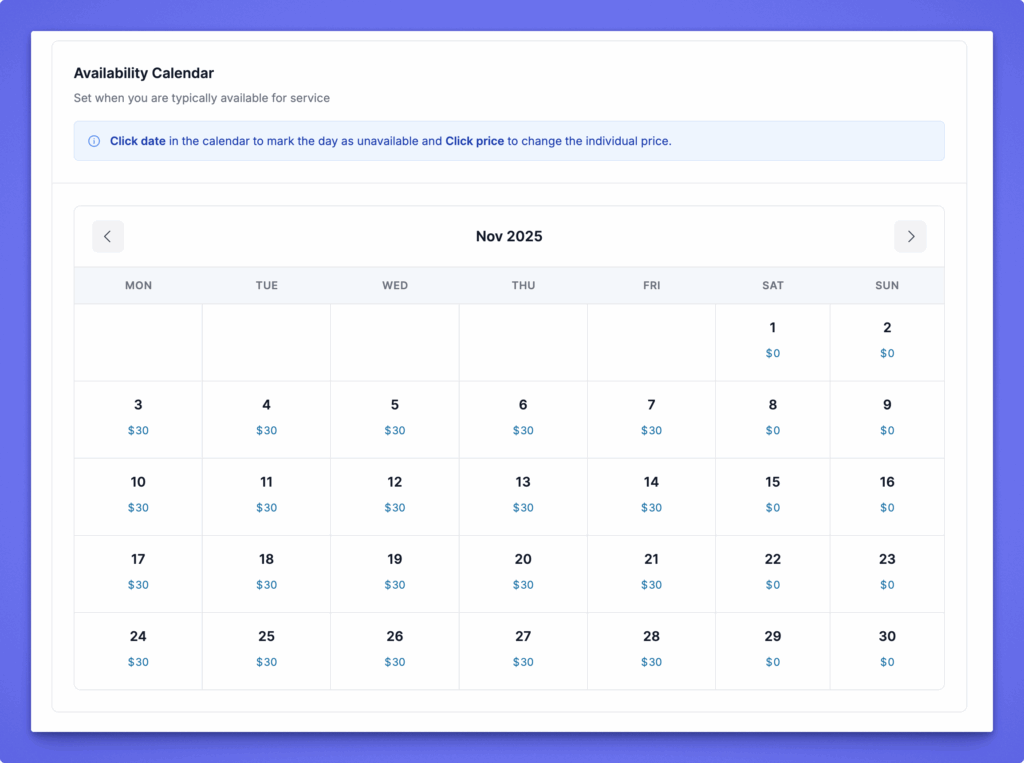The height and width of the screenshot is (763, 1024).
Task: Click the $0 price under date 30
Action: [887, 662]
